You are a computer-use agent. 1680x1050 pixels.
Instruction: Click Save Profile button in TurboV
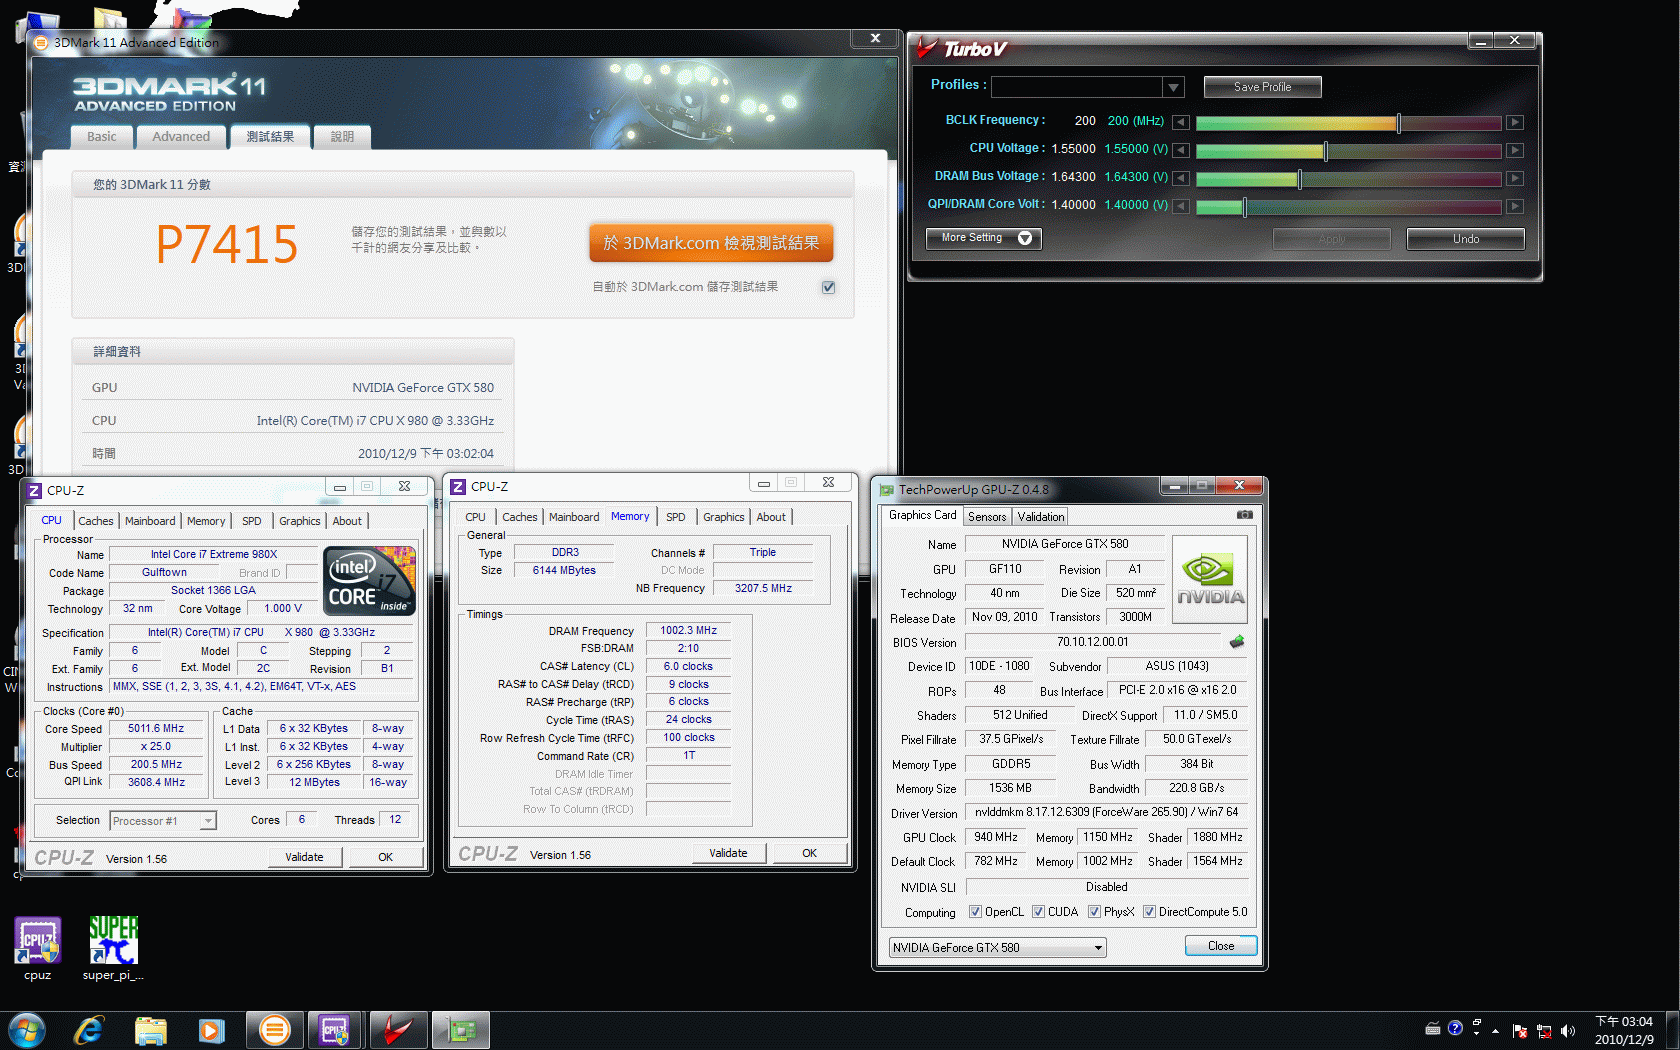point(1262,87)
